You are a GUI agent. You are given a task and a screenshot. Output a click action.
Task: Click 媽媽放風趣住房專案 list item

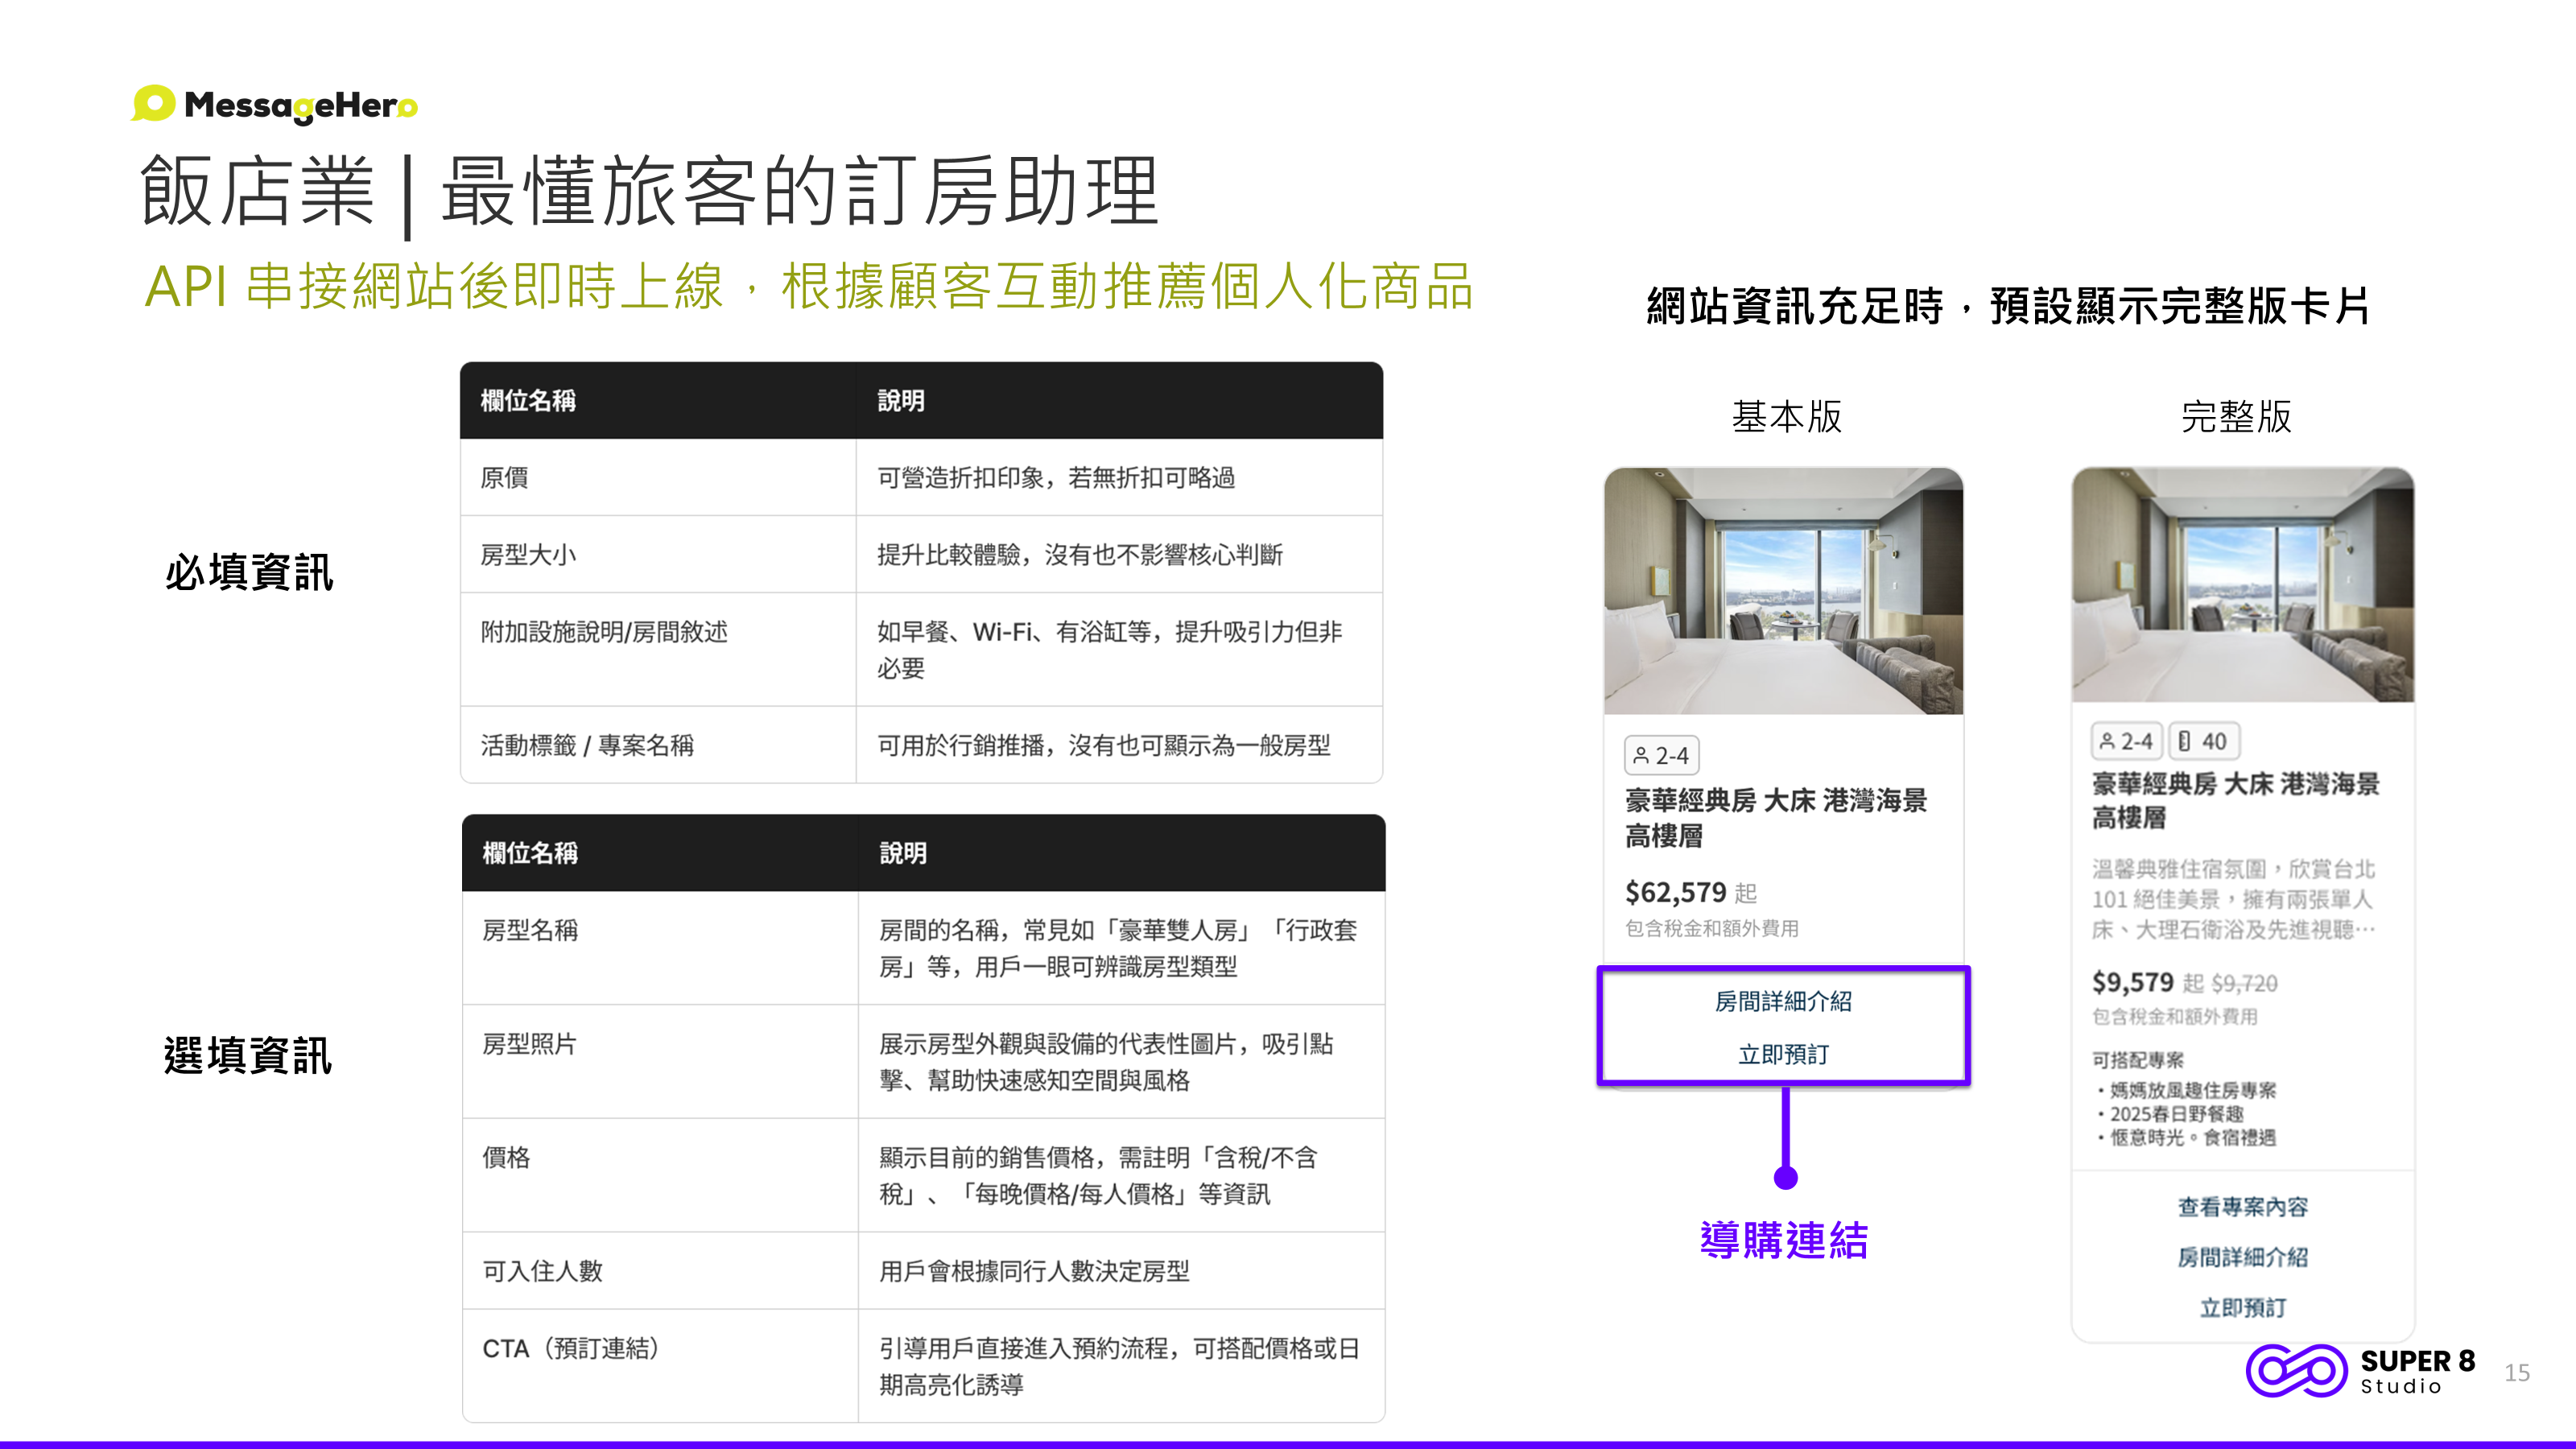point(2187,1090)
